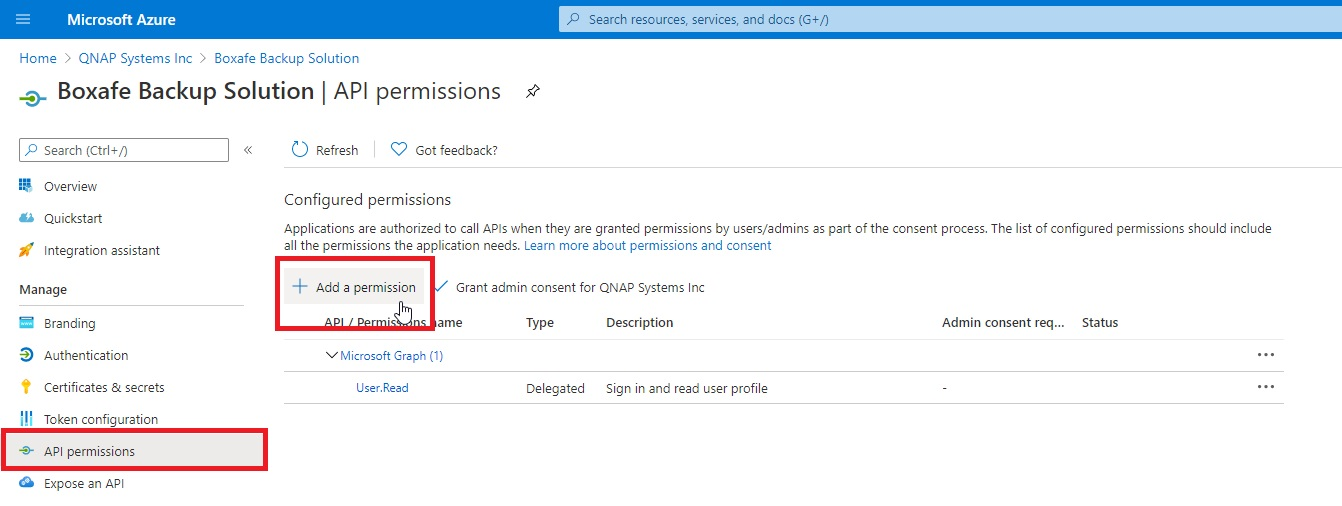
Task: Sort by Type column header
Action: (x=540, y=322)
